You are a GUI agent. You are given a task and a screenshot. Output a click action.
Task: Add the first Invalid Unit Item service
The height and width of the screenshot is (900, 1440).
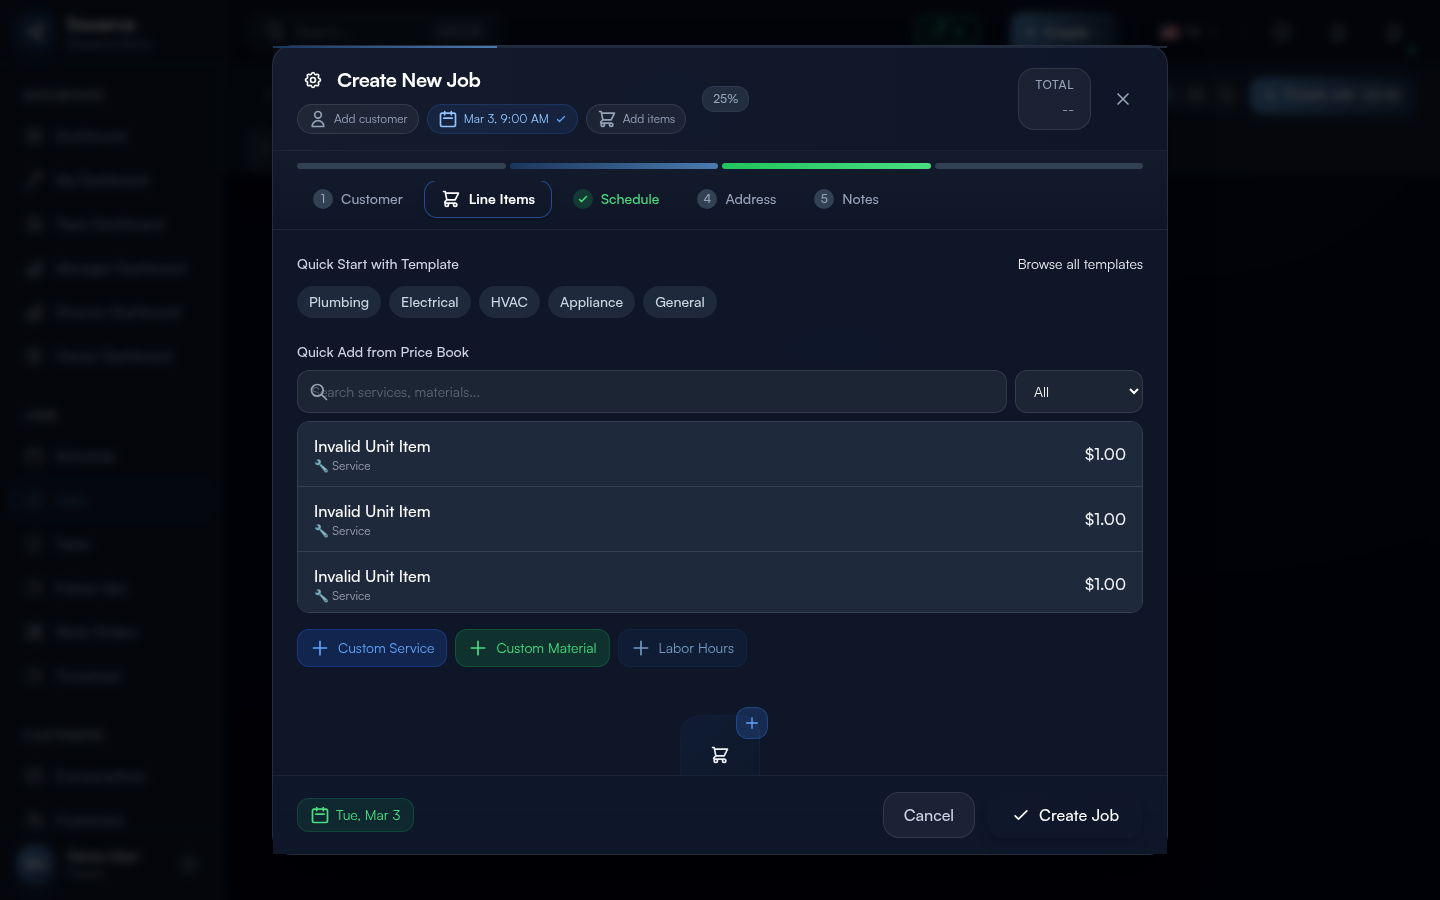pyautogui.click(x=720, y=454)
